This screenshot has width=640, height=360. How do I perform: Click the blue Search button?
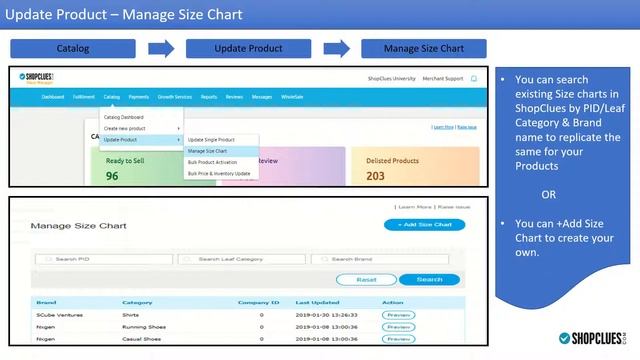point(429,280)
